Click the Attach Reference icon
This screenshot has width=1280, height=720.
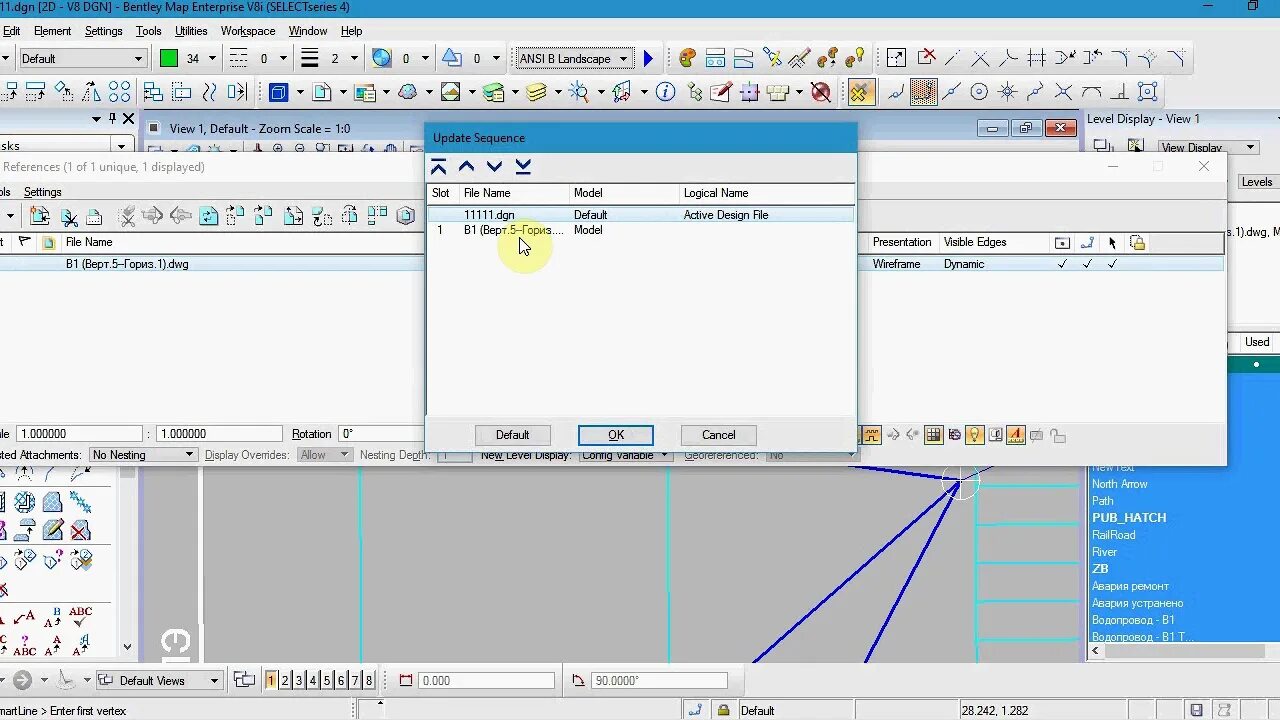coord(40,215)
